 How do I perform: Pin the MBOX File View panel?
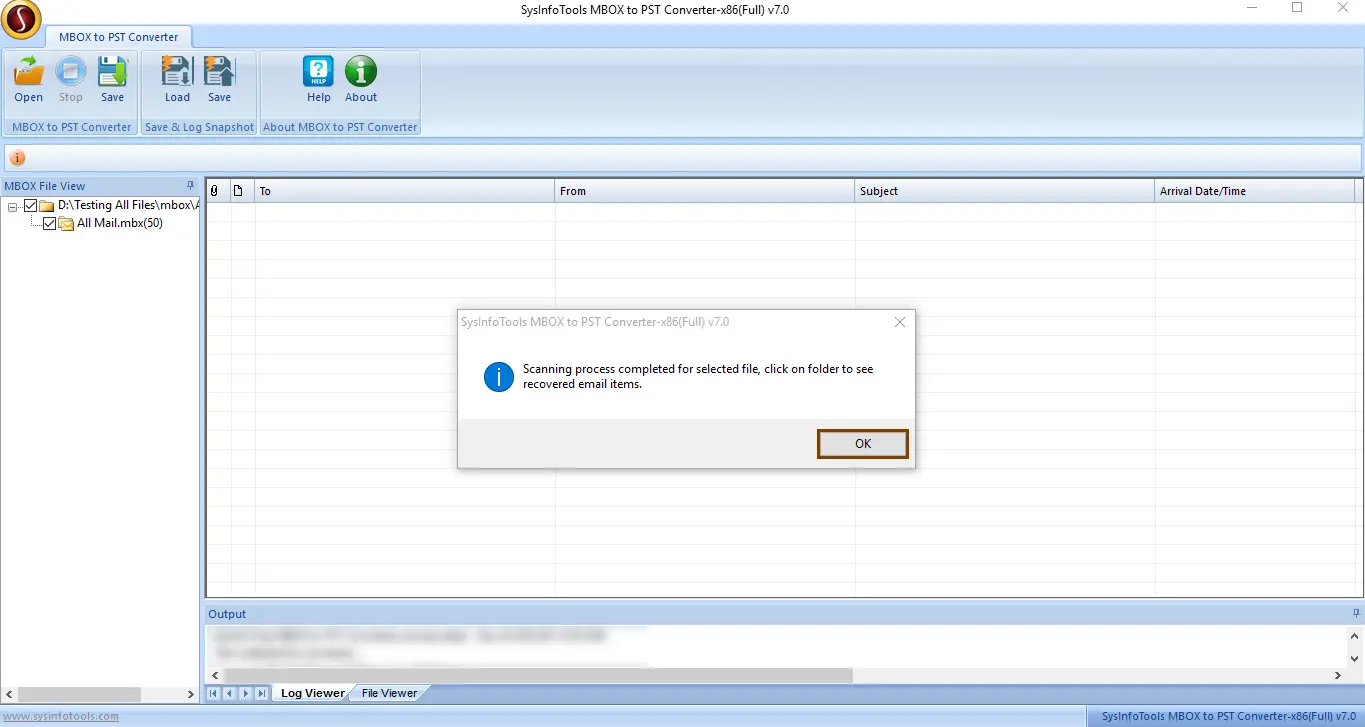tap(191, 186)
